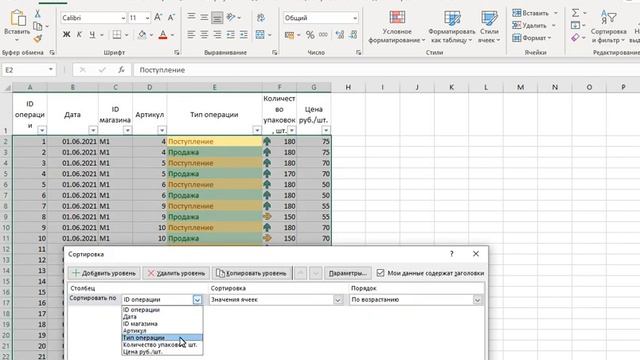Open Стили ячеек gallery
Image resolution: width=640 pixels, height=360 pixels.
(489, 27)
